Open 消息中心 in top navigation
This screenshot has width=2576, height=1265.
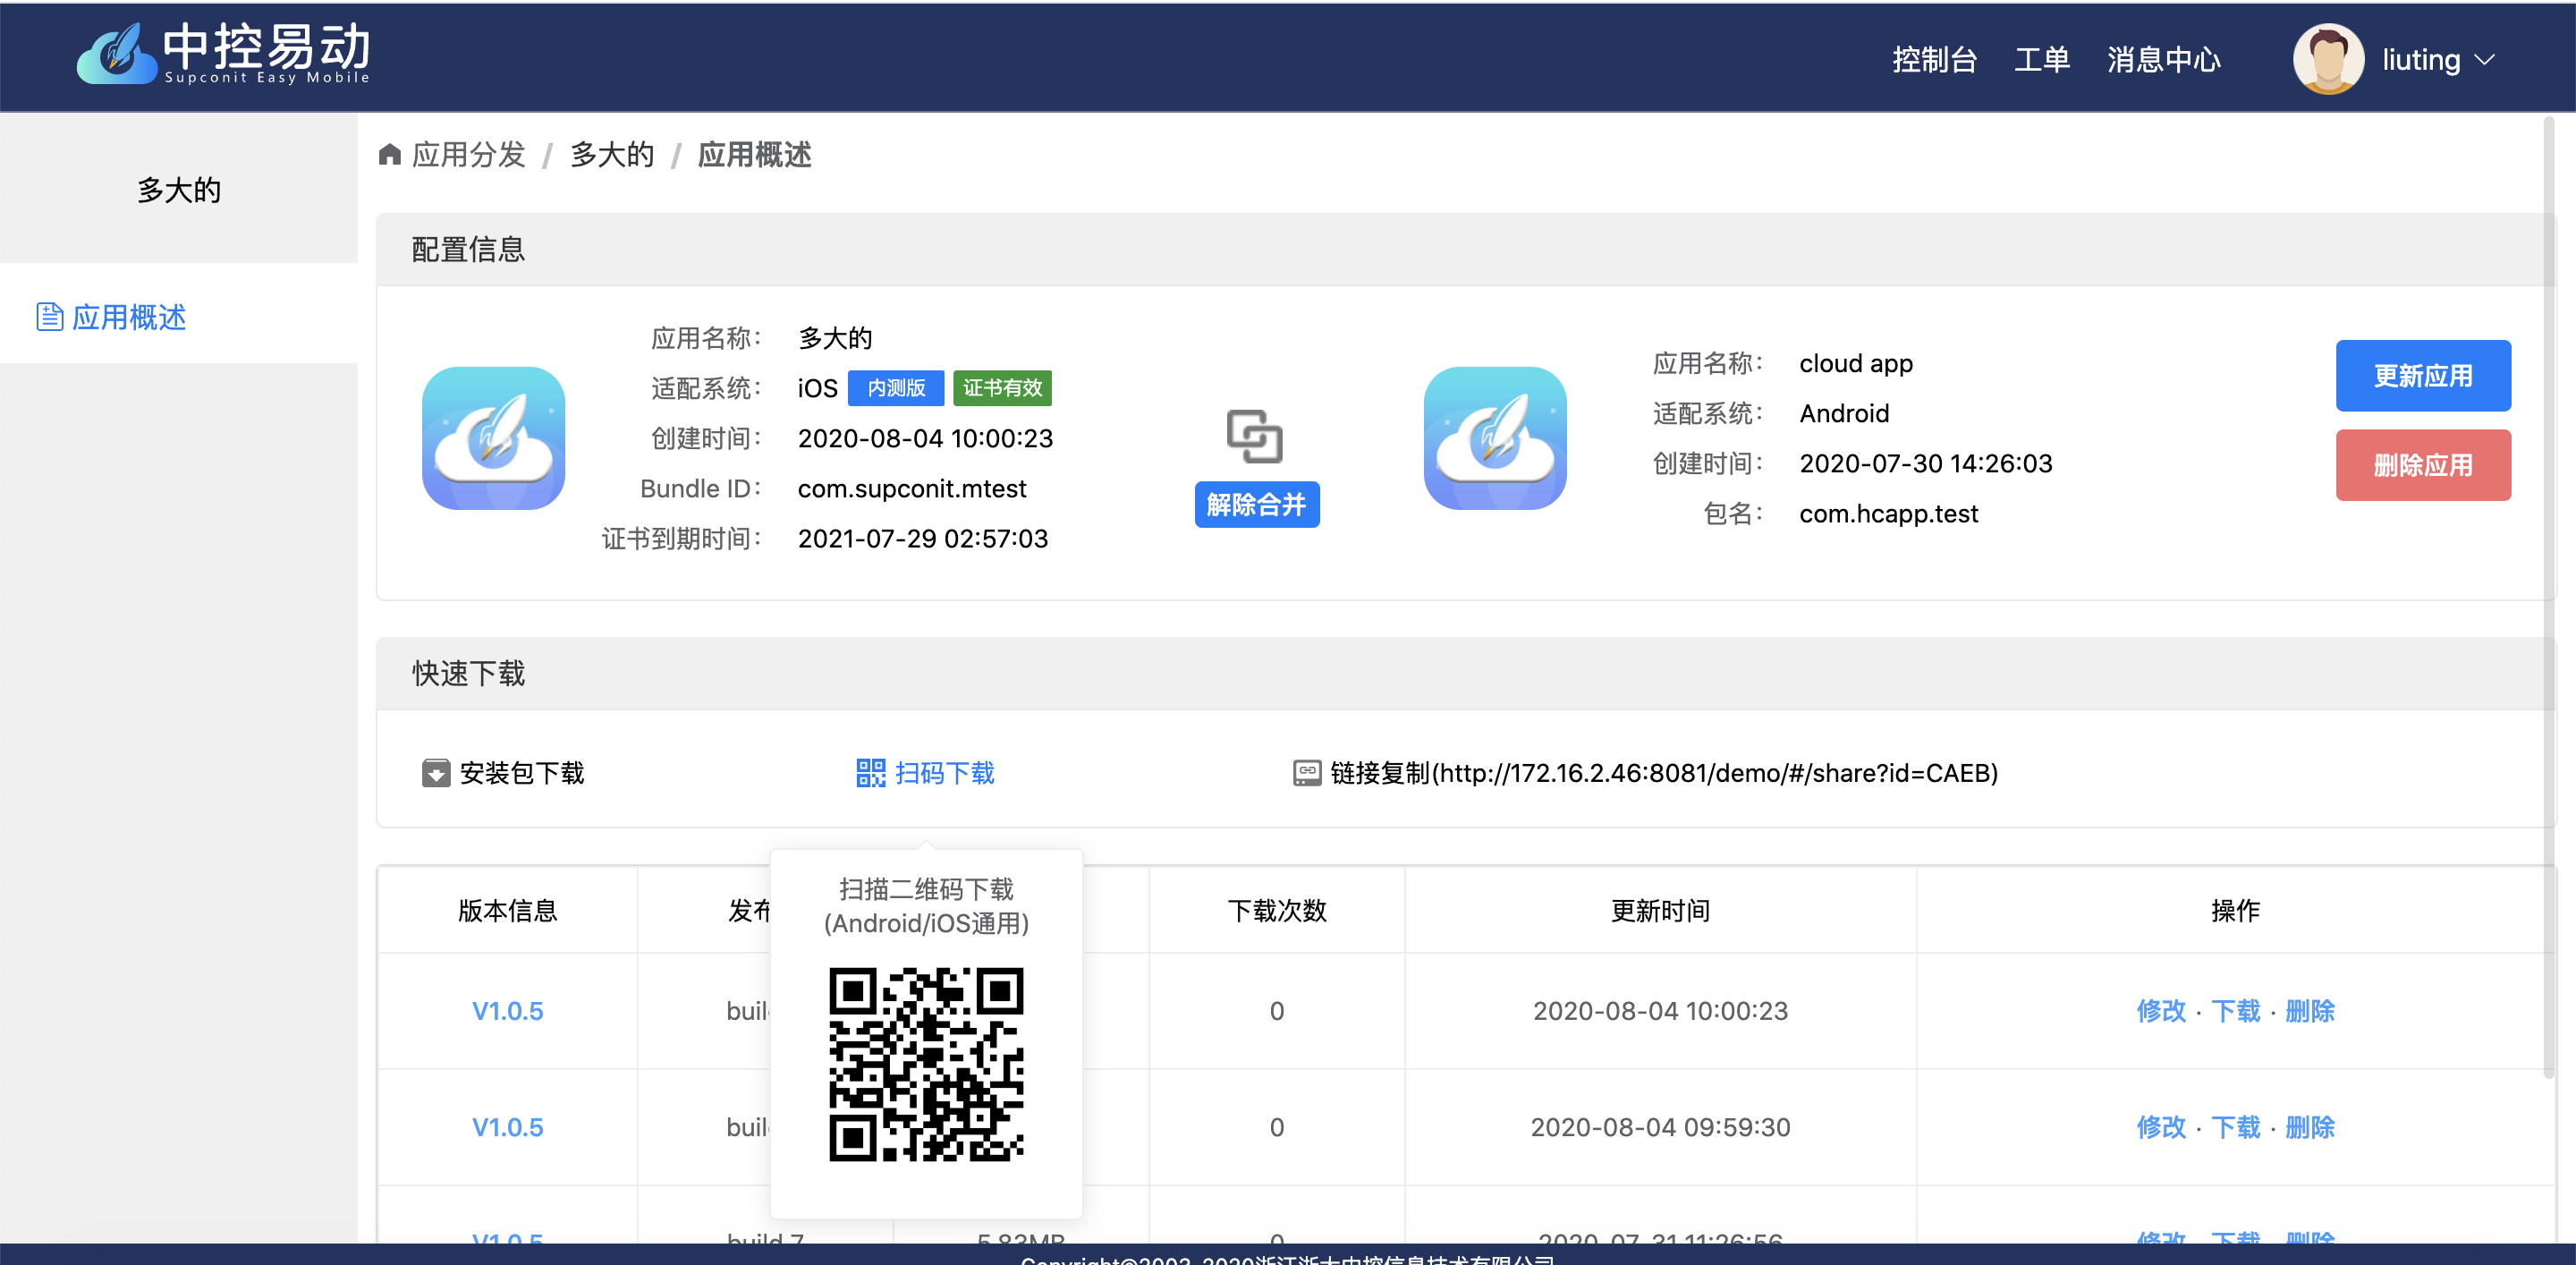(2164, 60)
